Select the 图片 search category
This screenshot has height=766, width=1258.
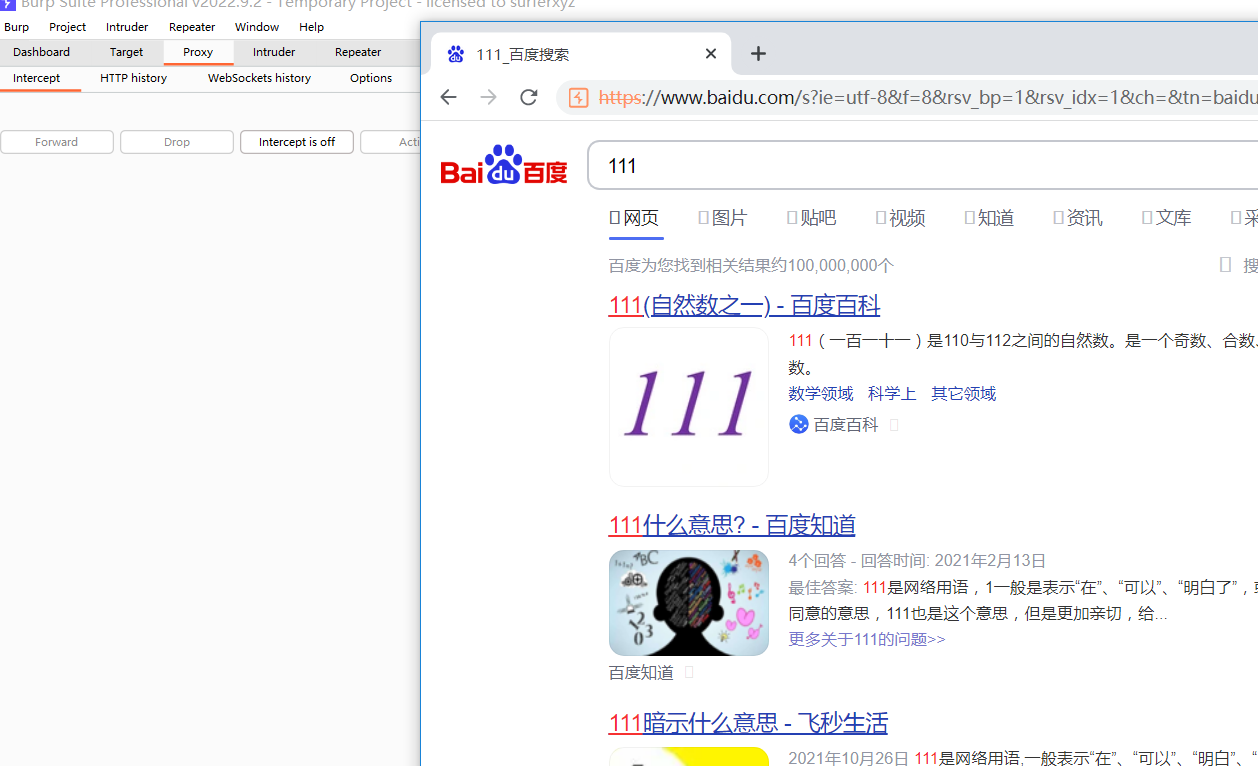coord(723,218)
